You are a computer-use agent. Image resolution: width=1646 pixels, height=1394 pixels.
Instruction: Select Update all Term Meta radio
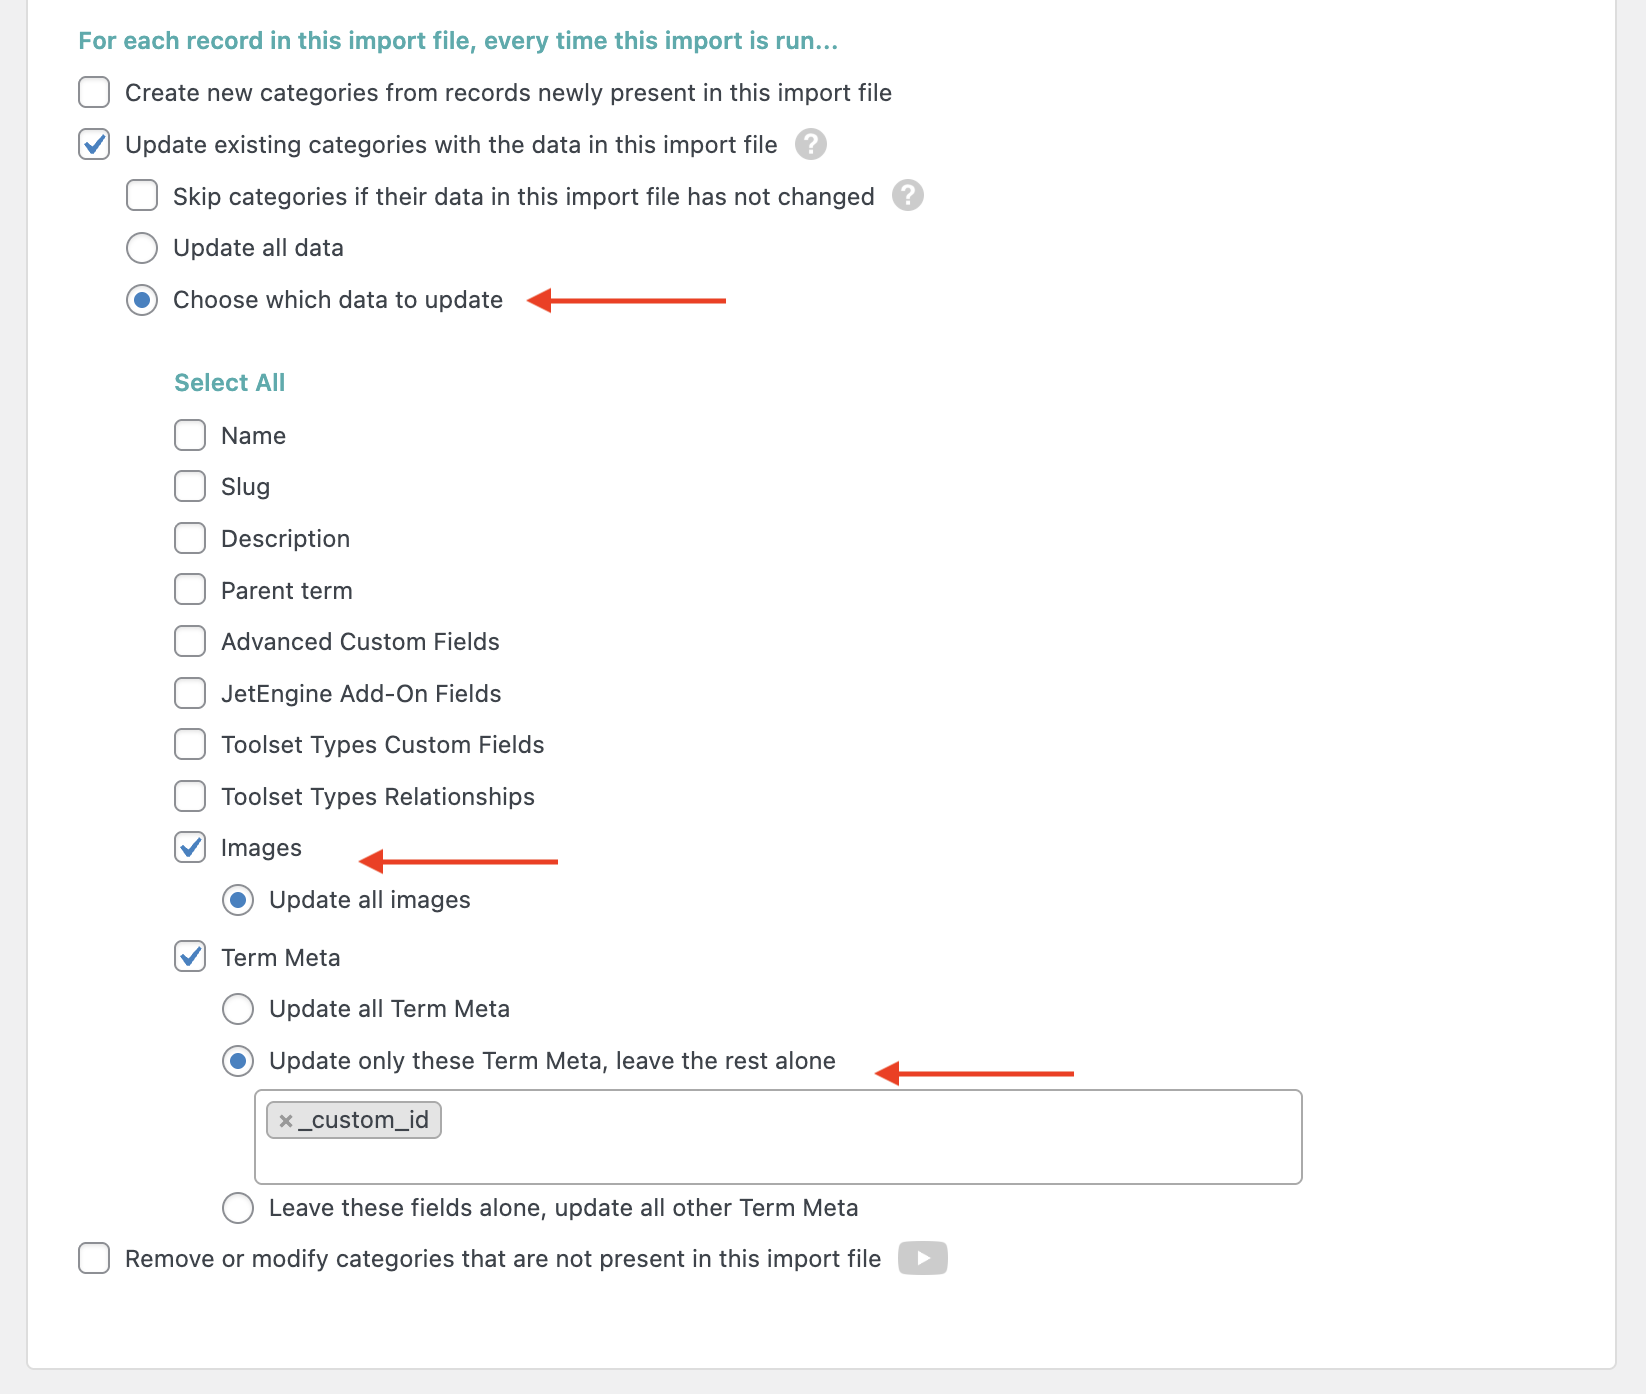pyautogui.click(x=238, y=1009)
